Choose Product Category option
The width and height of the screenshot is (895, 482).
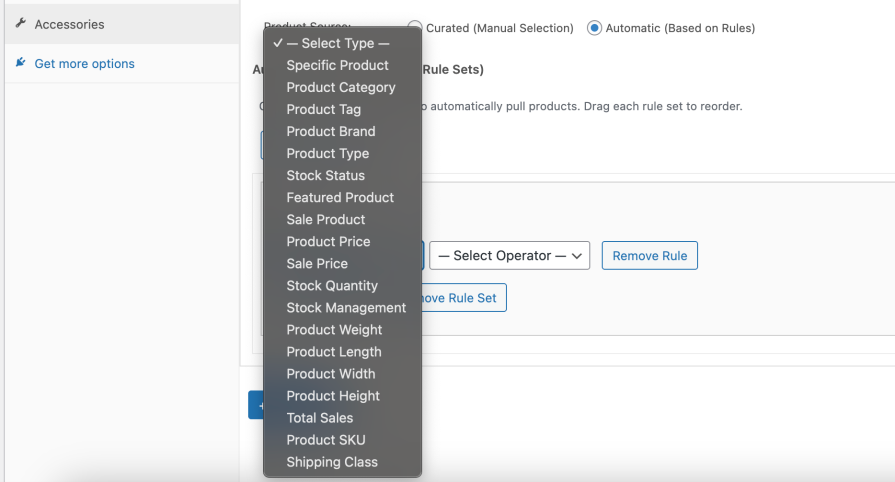(340, 87)
